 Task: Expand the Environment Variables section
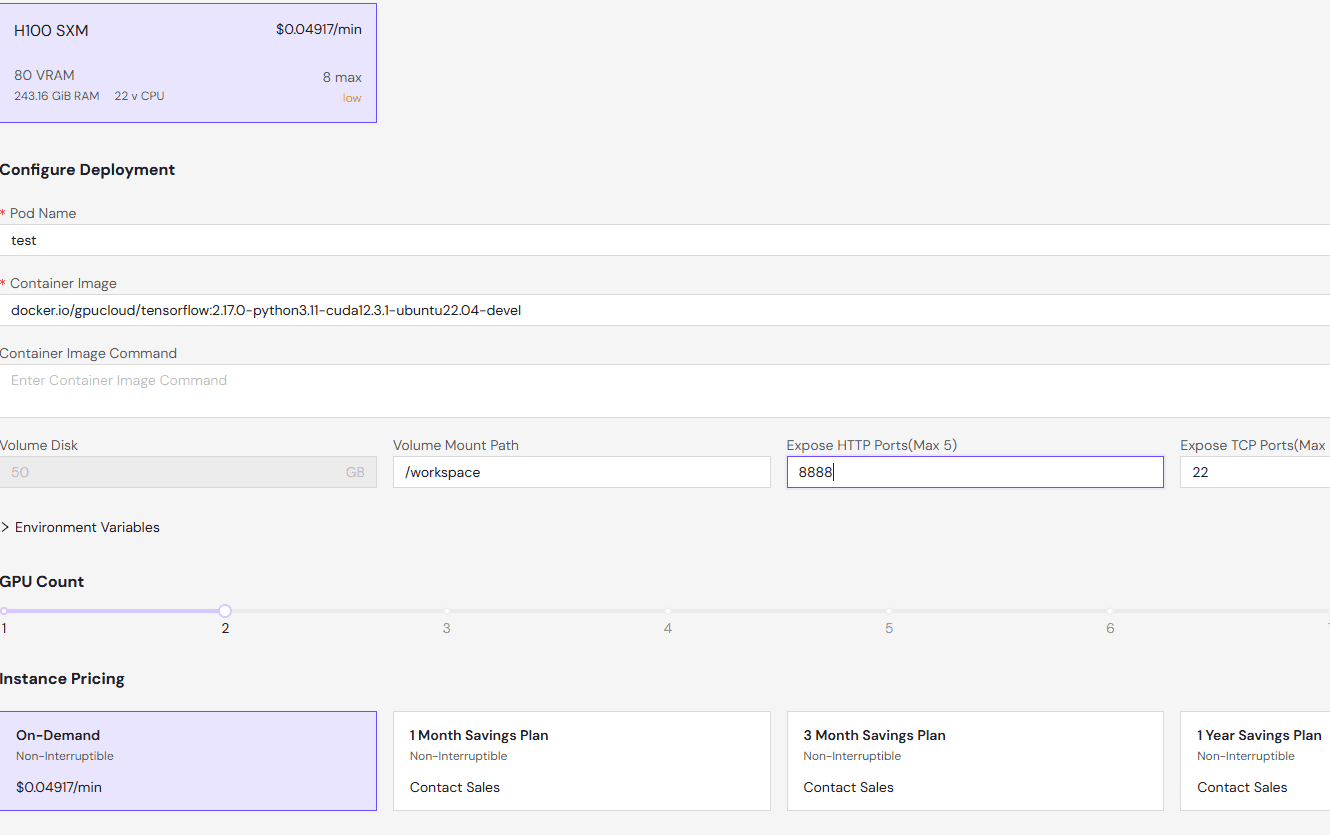87,527
